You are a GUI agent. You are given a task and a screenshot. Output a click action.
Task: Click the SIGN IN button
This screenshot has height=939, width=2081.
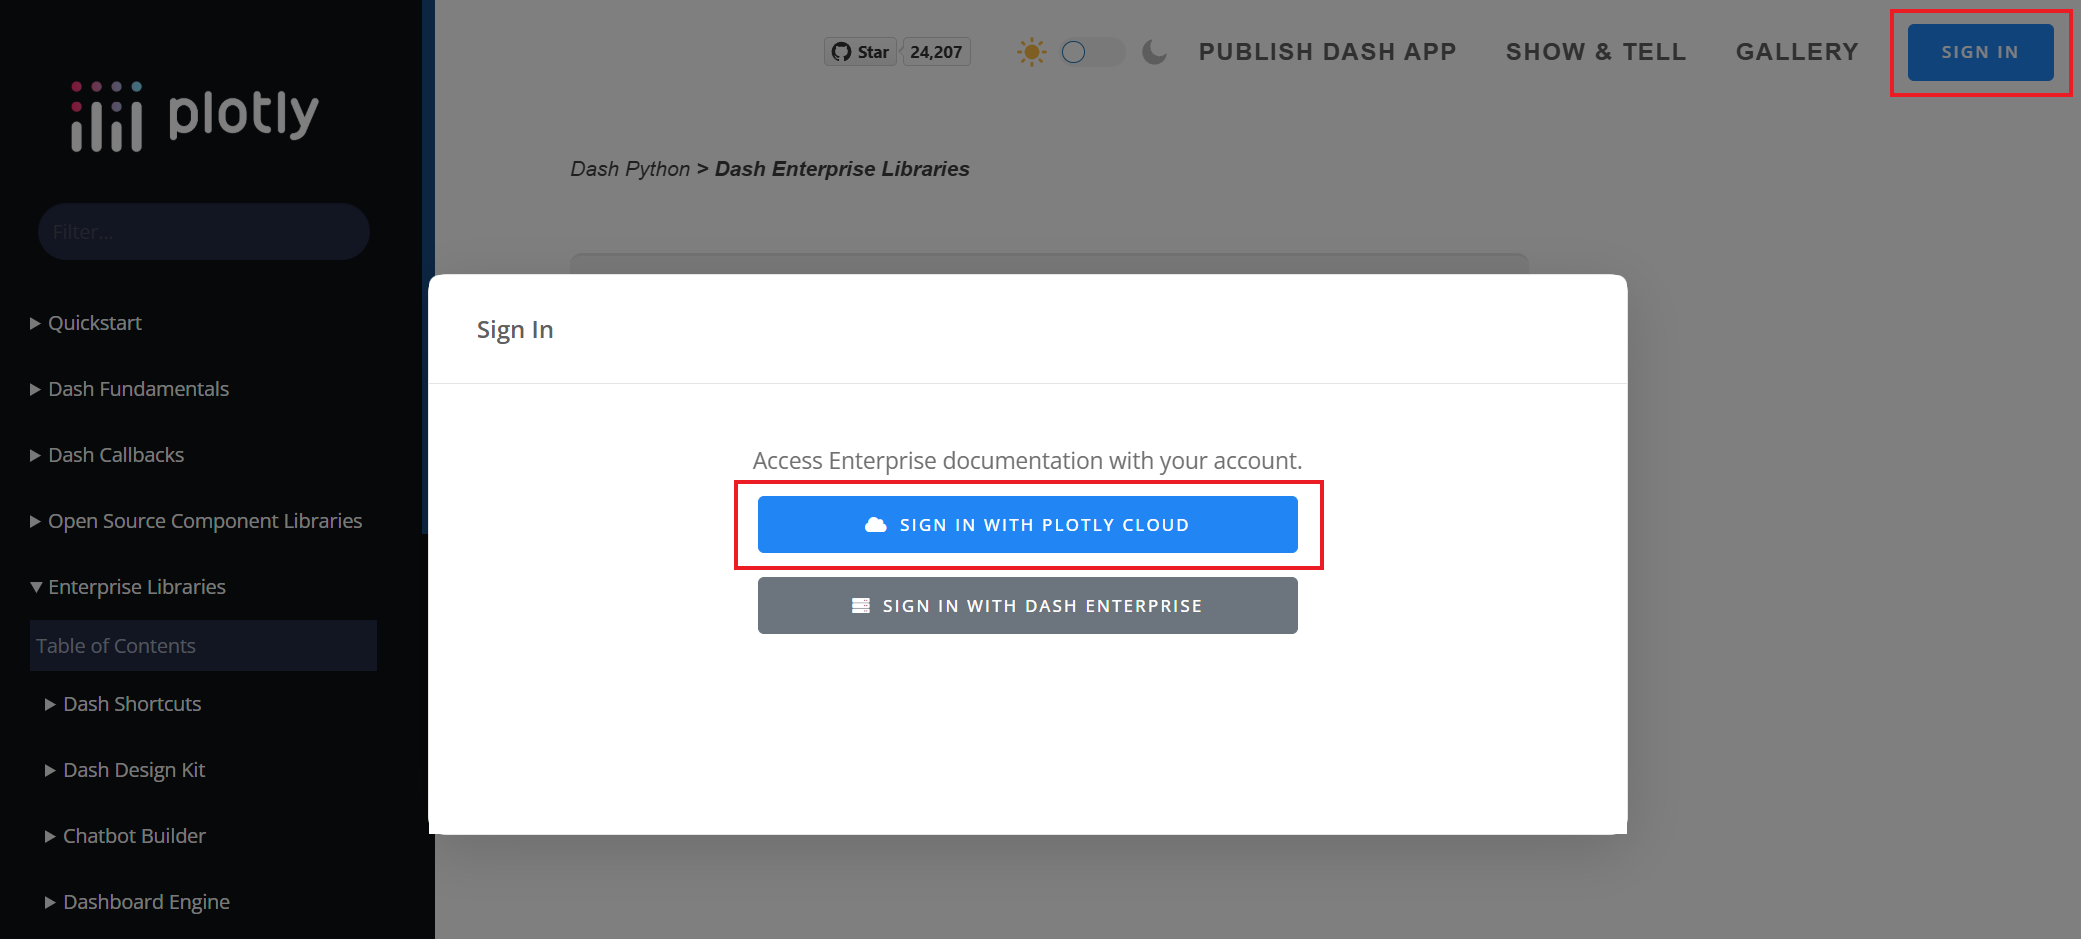pyautogui.click(x=1979, y=51)
